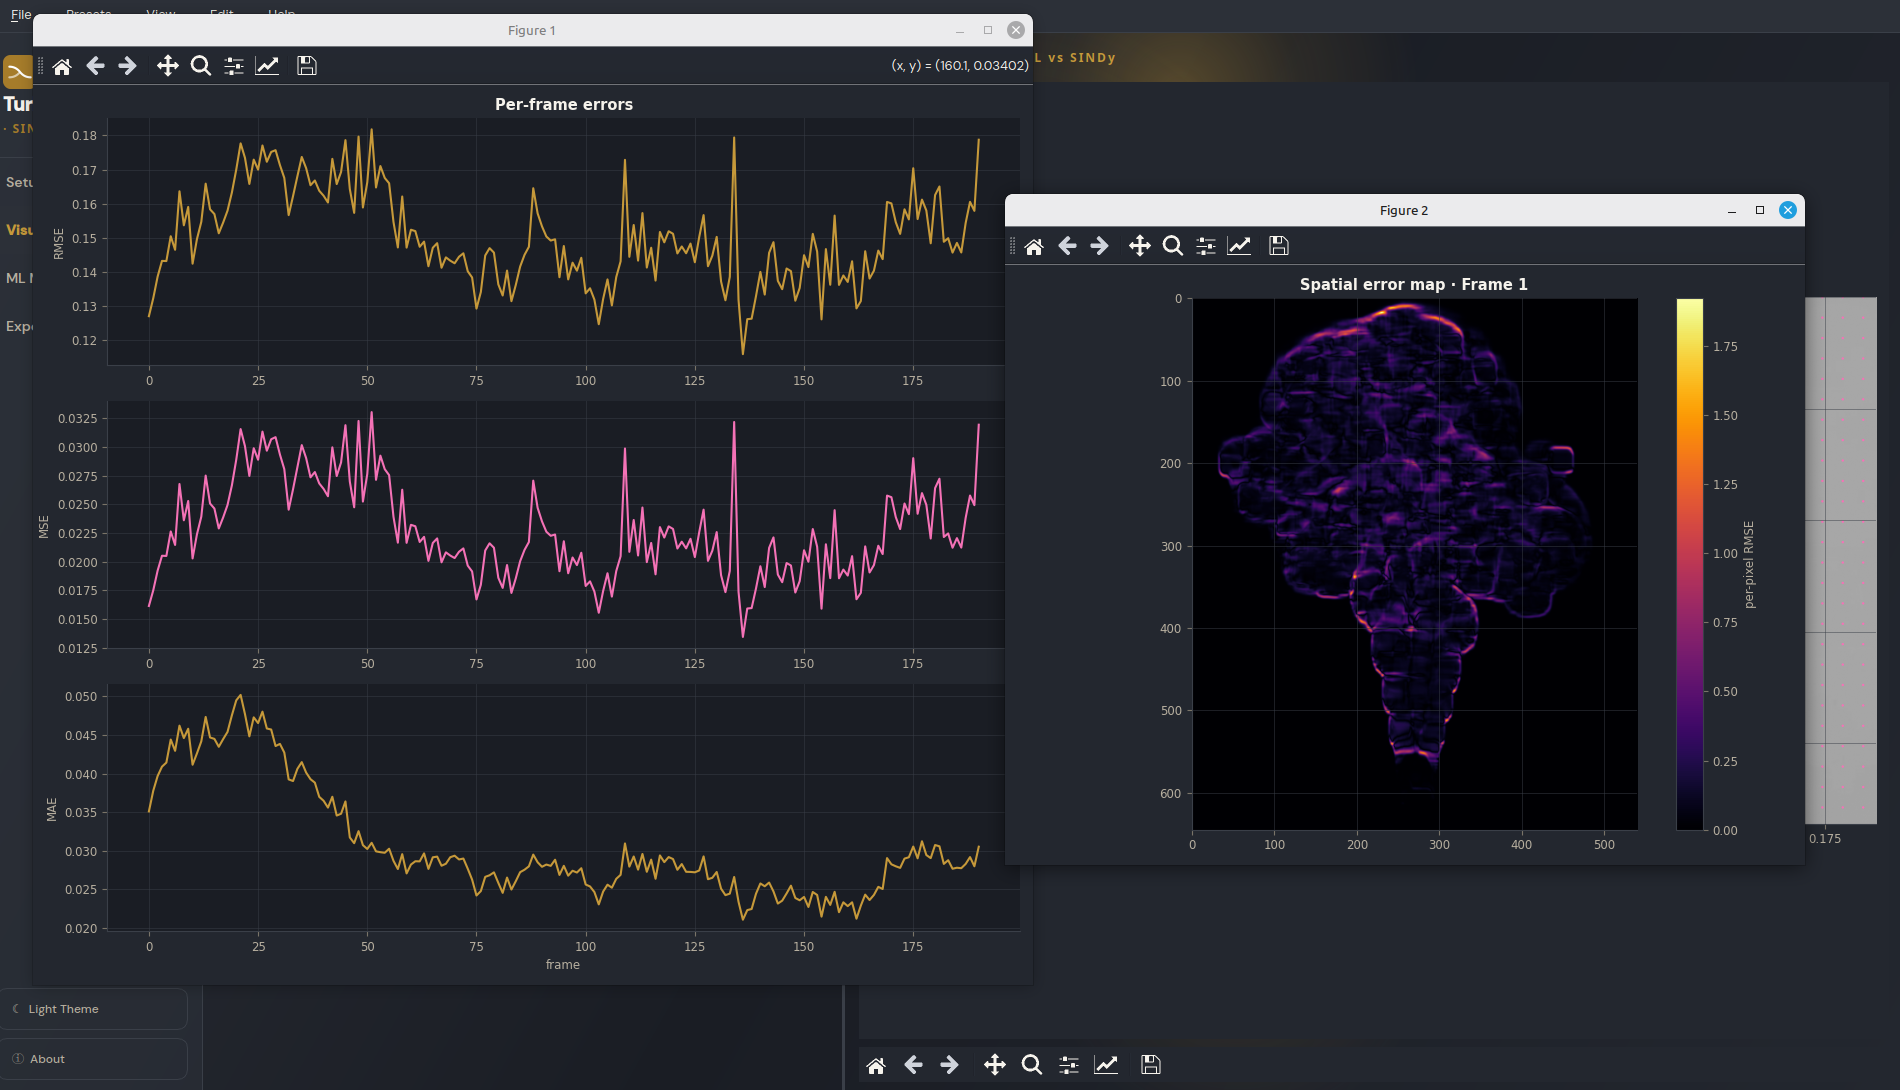This screenshot has width=1900, height=1090.
Task: Close the Figure 1 window
Action: point(1016,30)
